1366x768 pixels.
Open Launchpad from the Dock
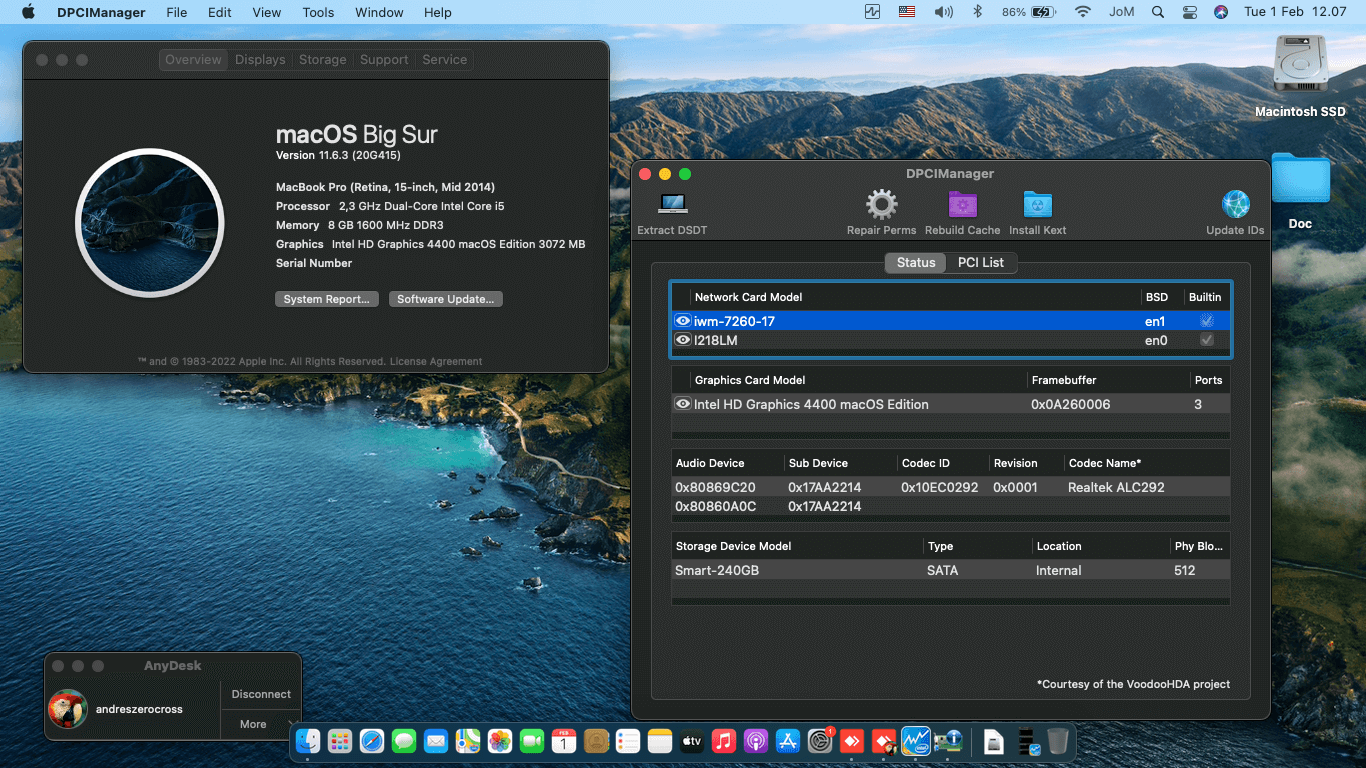tap(340, 741)
